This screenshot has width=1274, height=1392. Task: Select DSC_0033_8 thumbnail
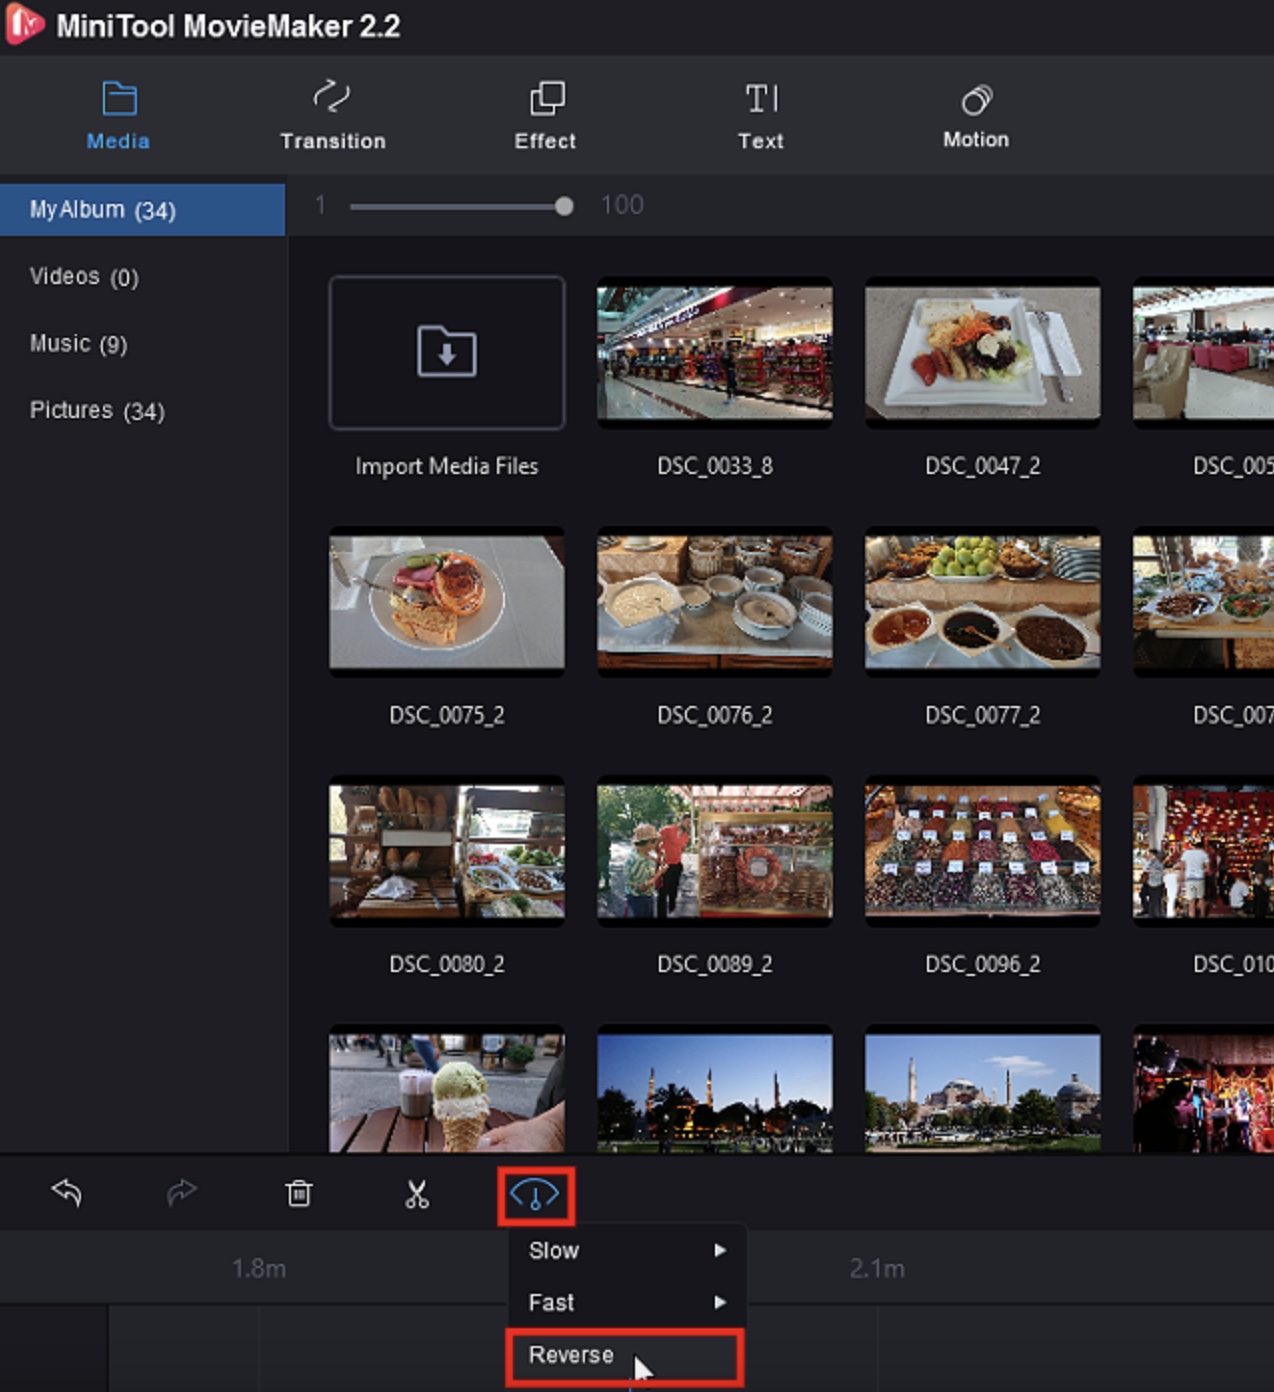(715, 353)
